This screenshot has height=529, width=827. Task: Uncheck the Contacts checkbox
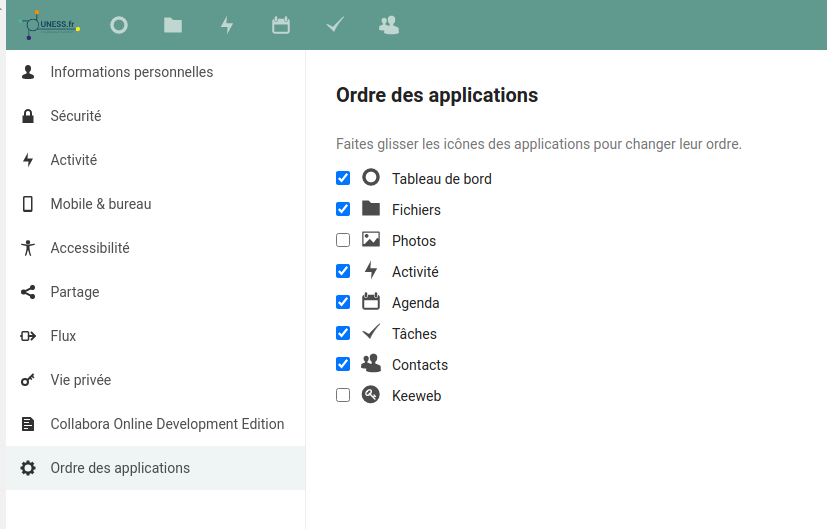point(343,364)
